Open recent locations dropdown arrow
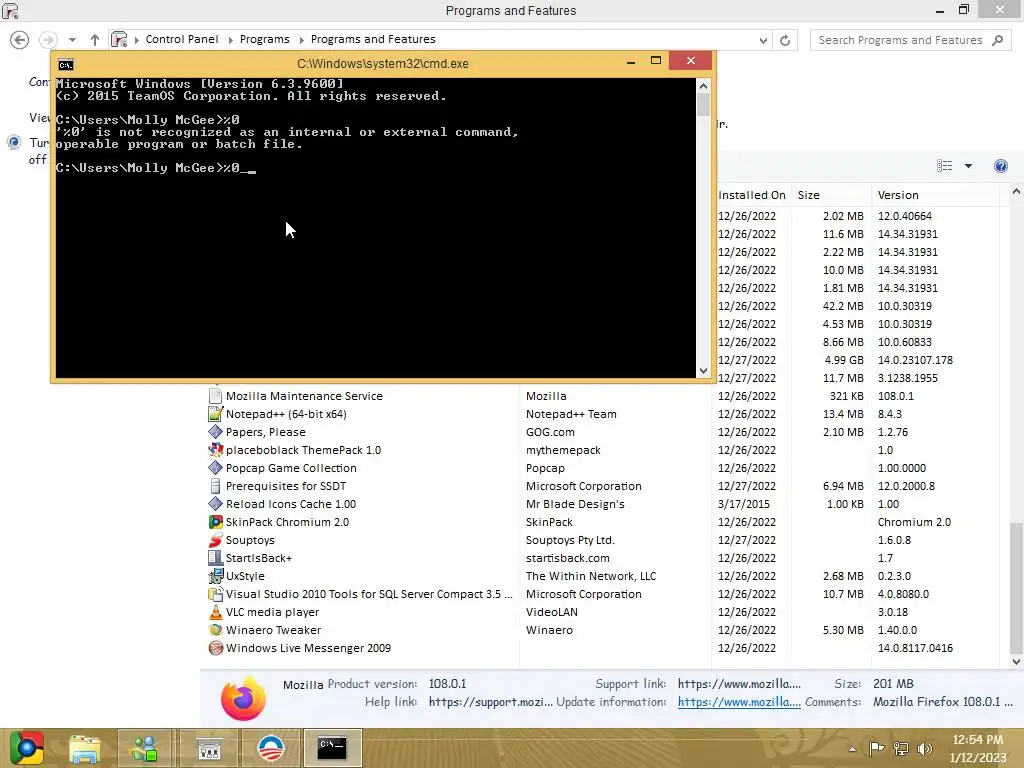Screen dimensions: 1024x768 click(x=72, y=40)
